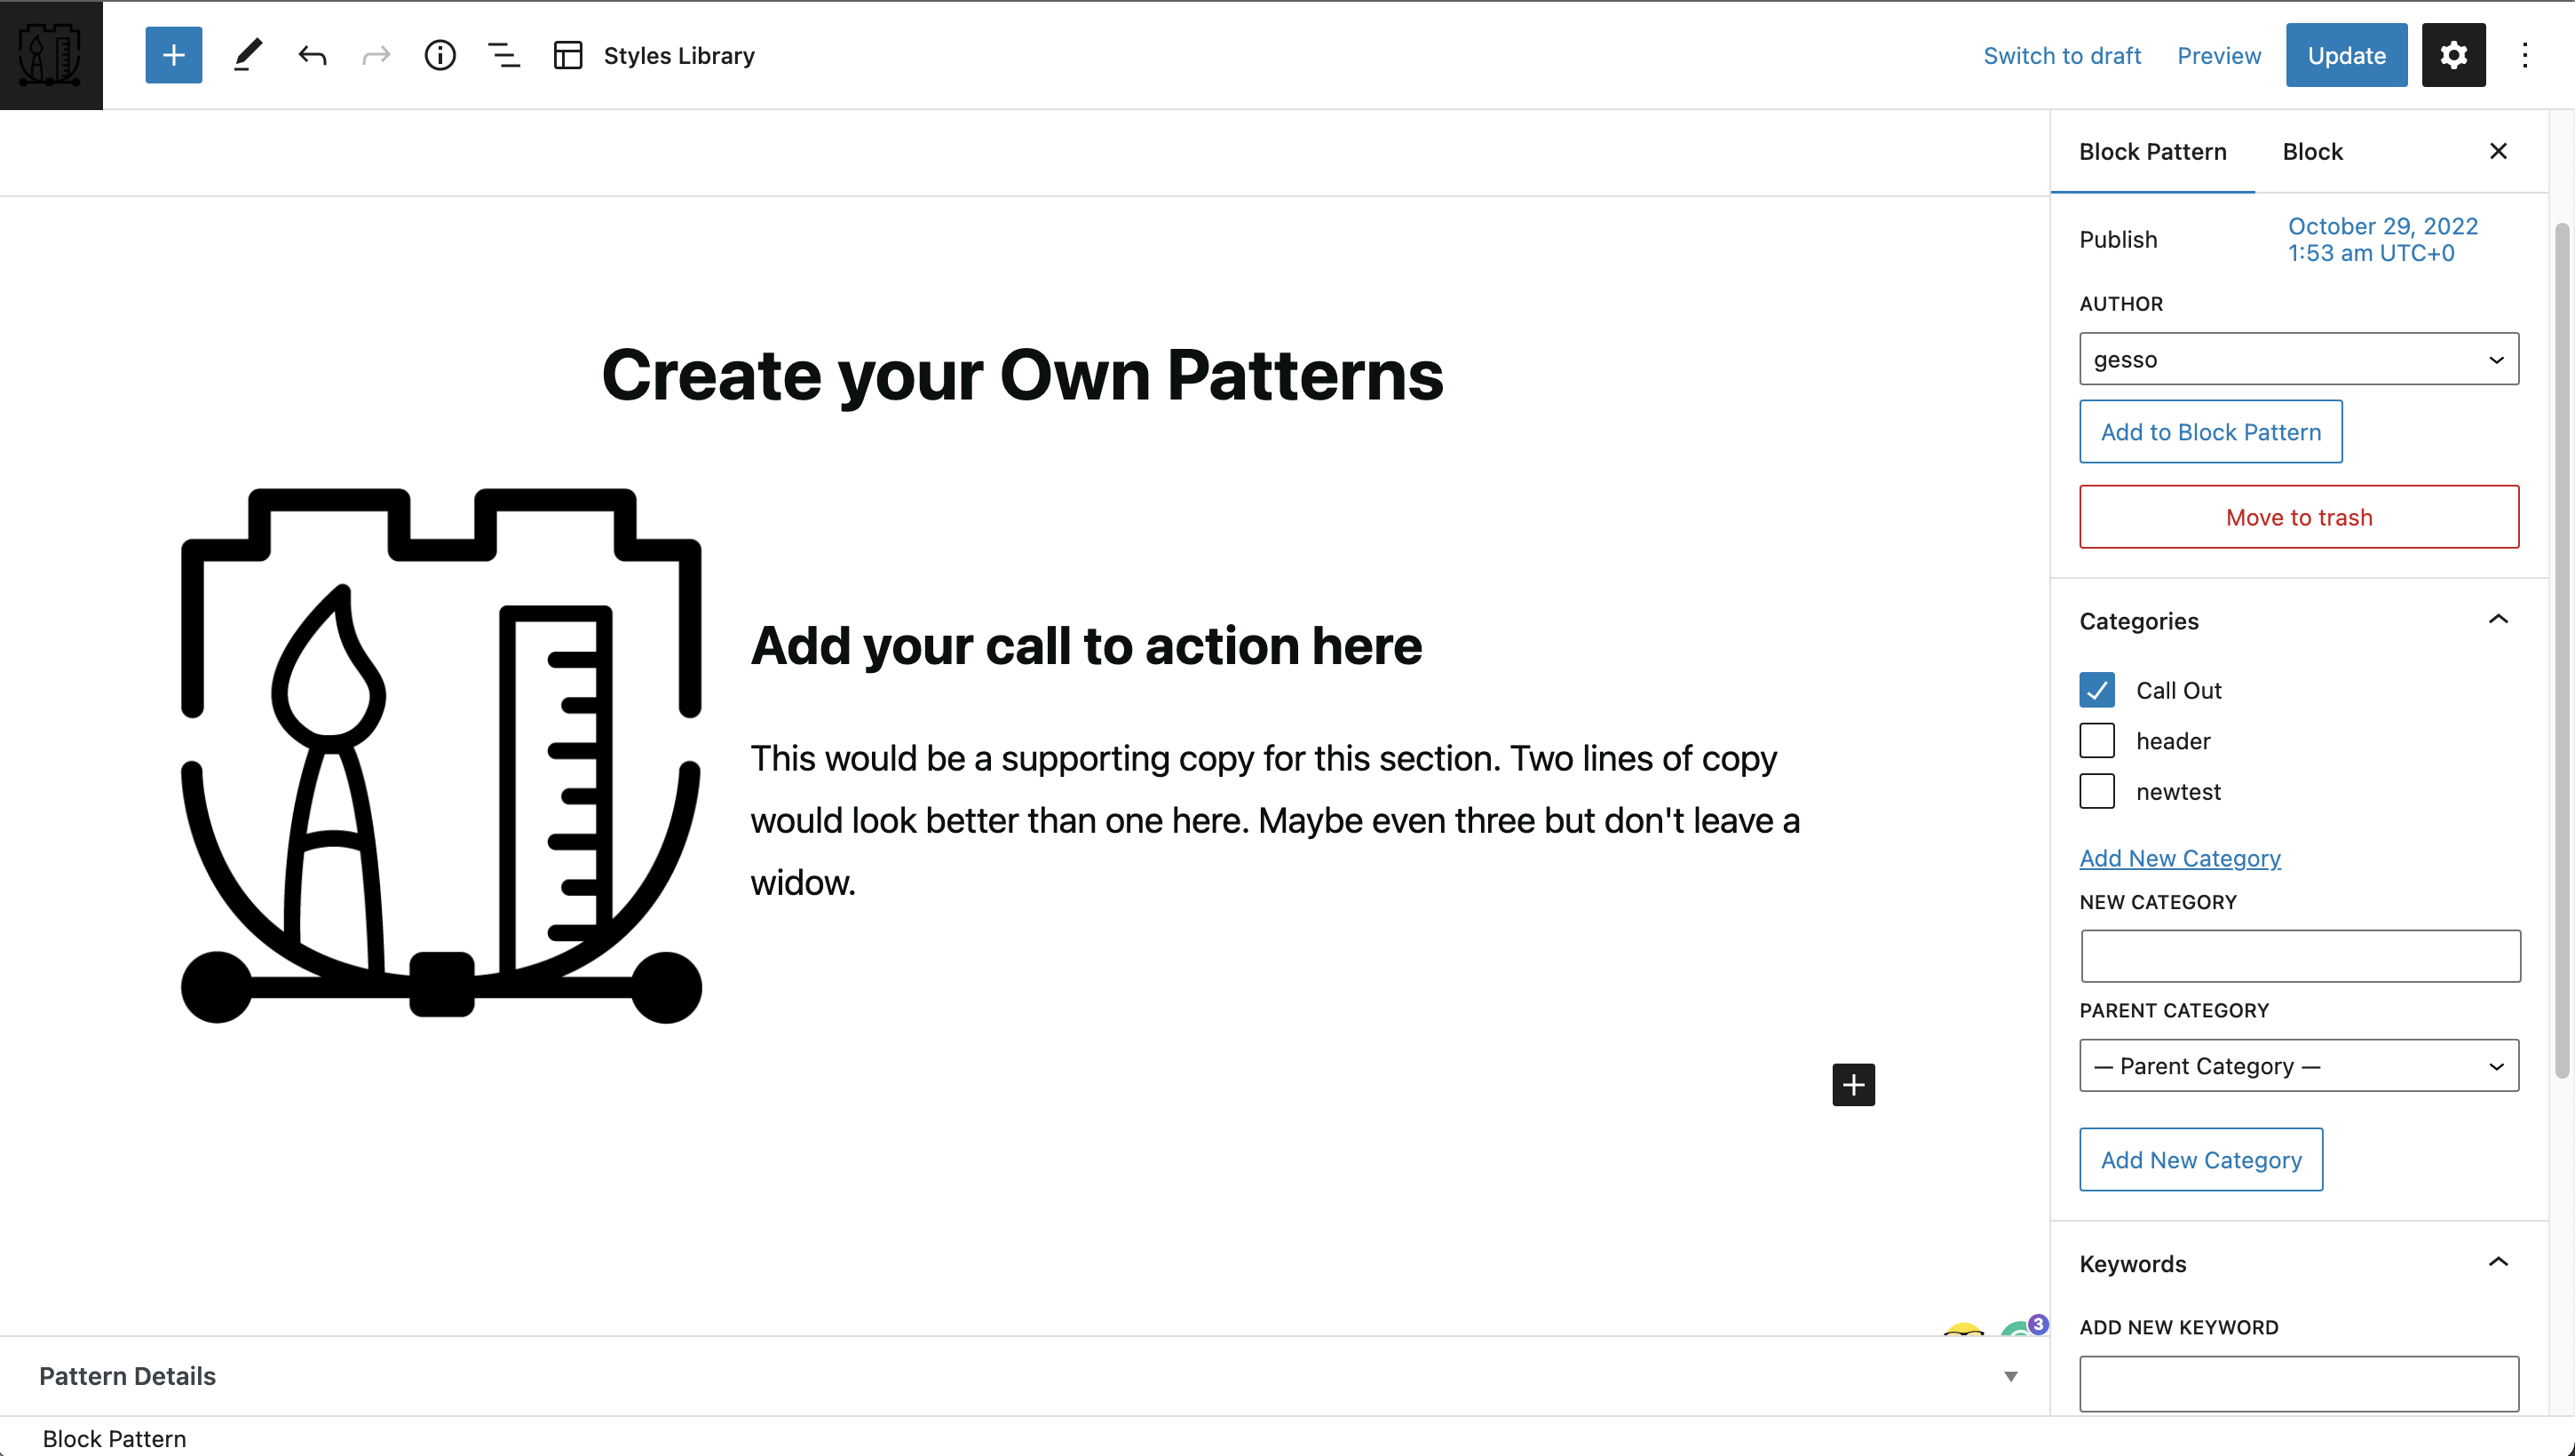Click Switch to draft

(2062, 56)
